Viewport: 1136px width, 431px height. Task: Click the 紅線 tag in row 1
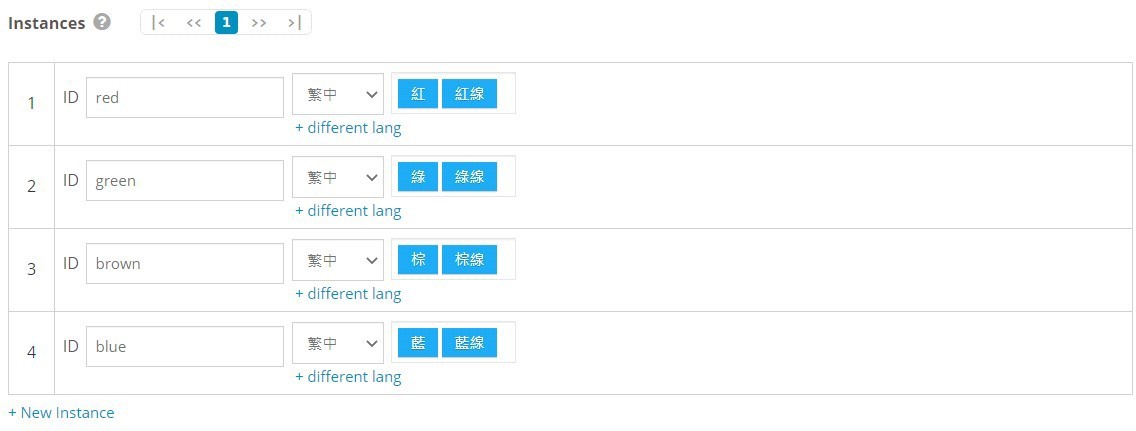pyautogui.click(x=469, y=94)
